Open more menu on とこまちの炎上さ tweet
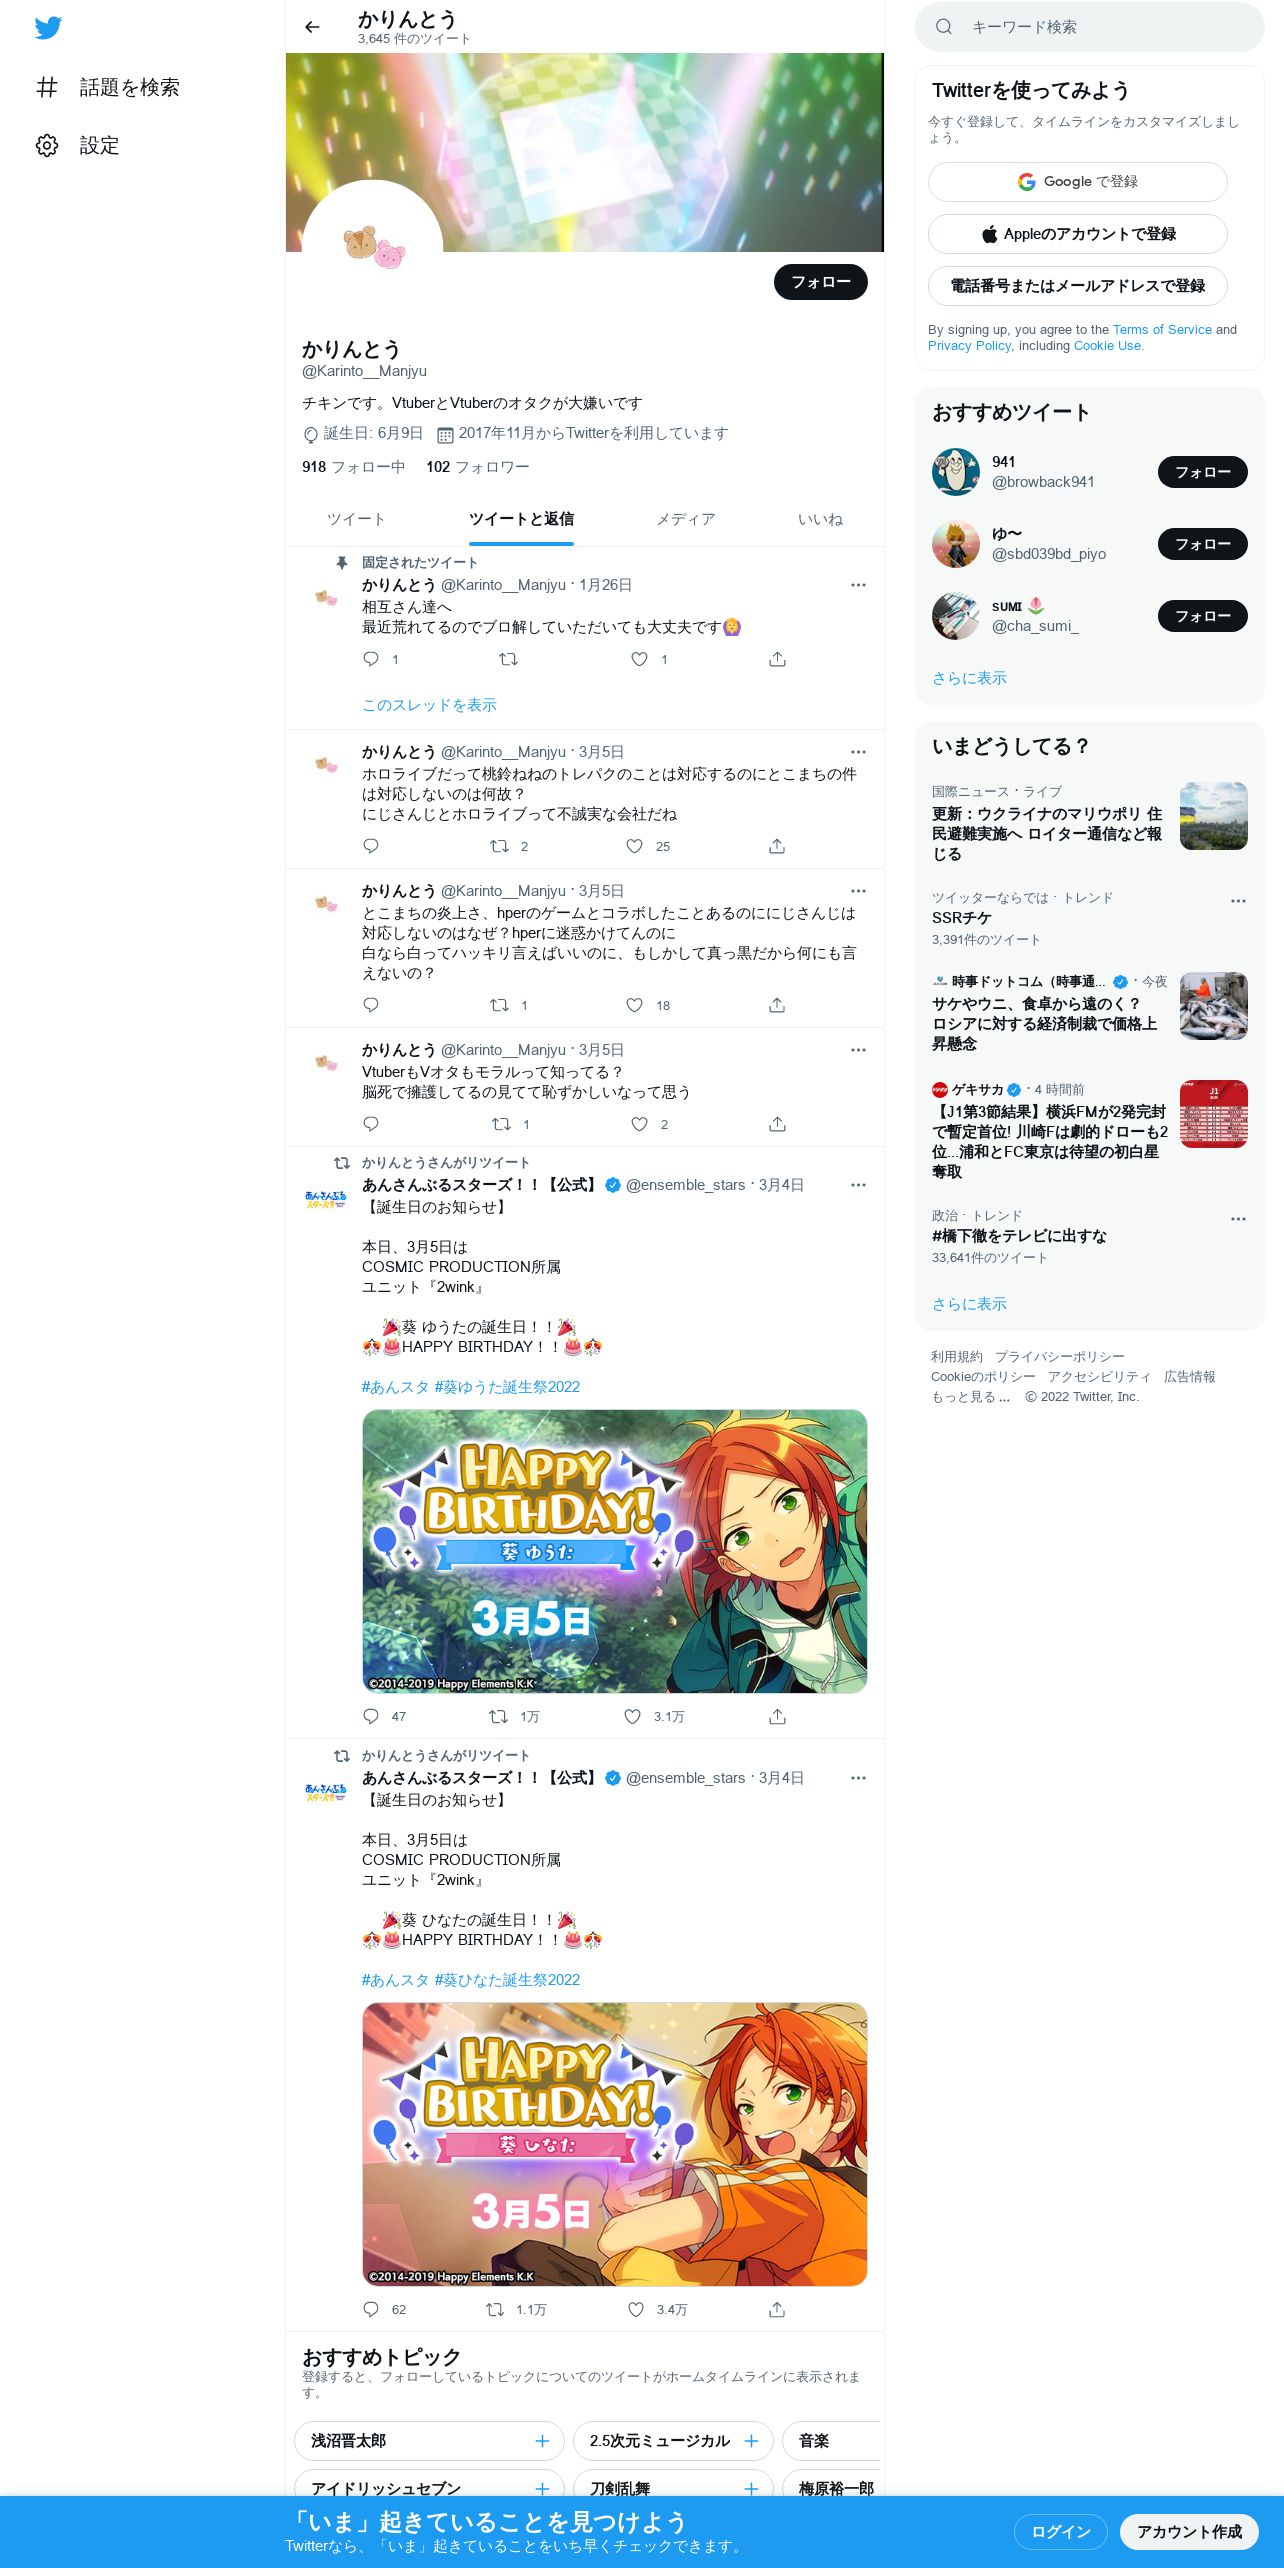The height and width of the screenshot is (2568, 1284). (x=858, y=891)
